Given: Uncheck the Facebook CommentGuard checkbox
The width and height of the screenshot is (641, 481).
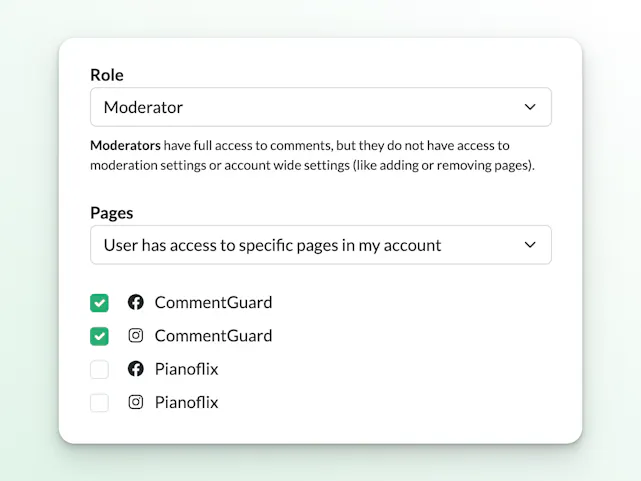Looking at the screenshot, I should (100, 303).
